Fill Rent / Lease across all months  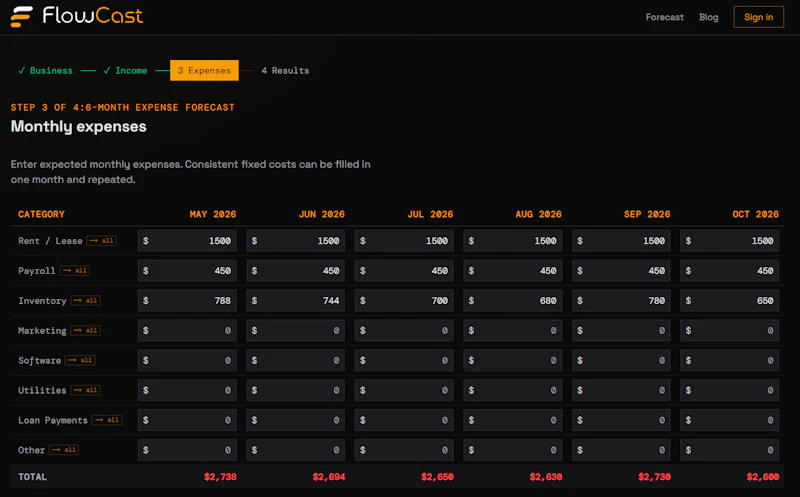coord(102,240)
